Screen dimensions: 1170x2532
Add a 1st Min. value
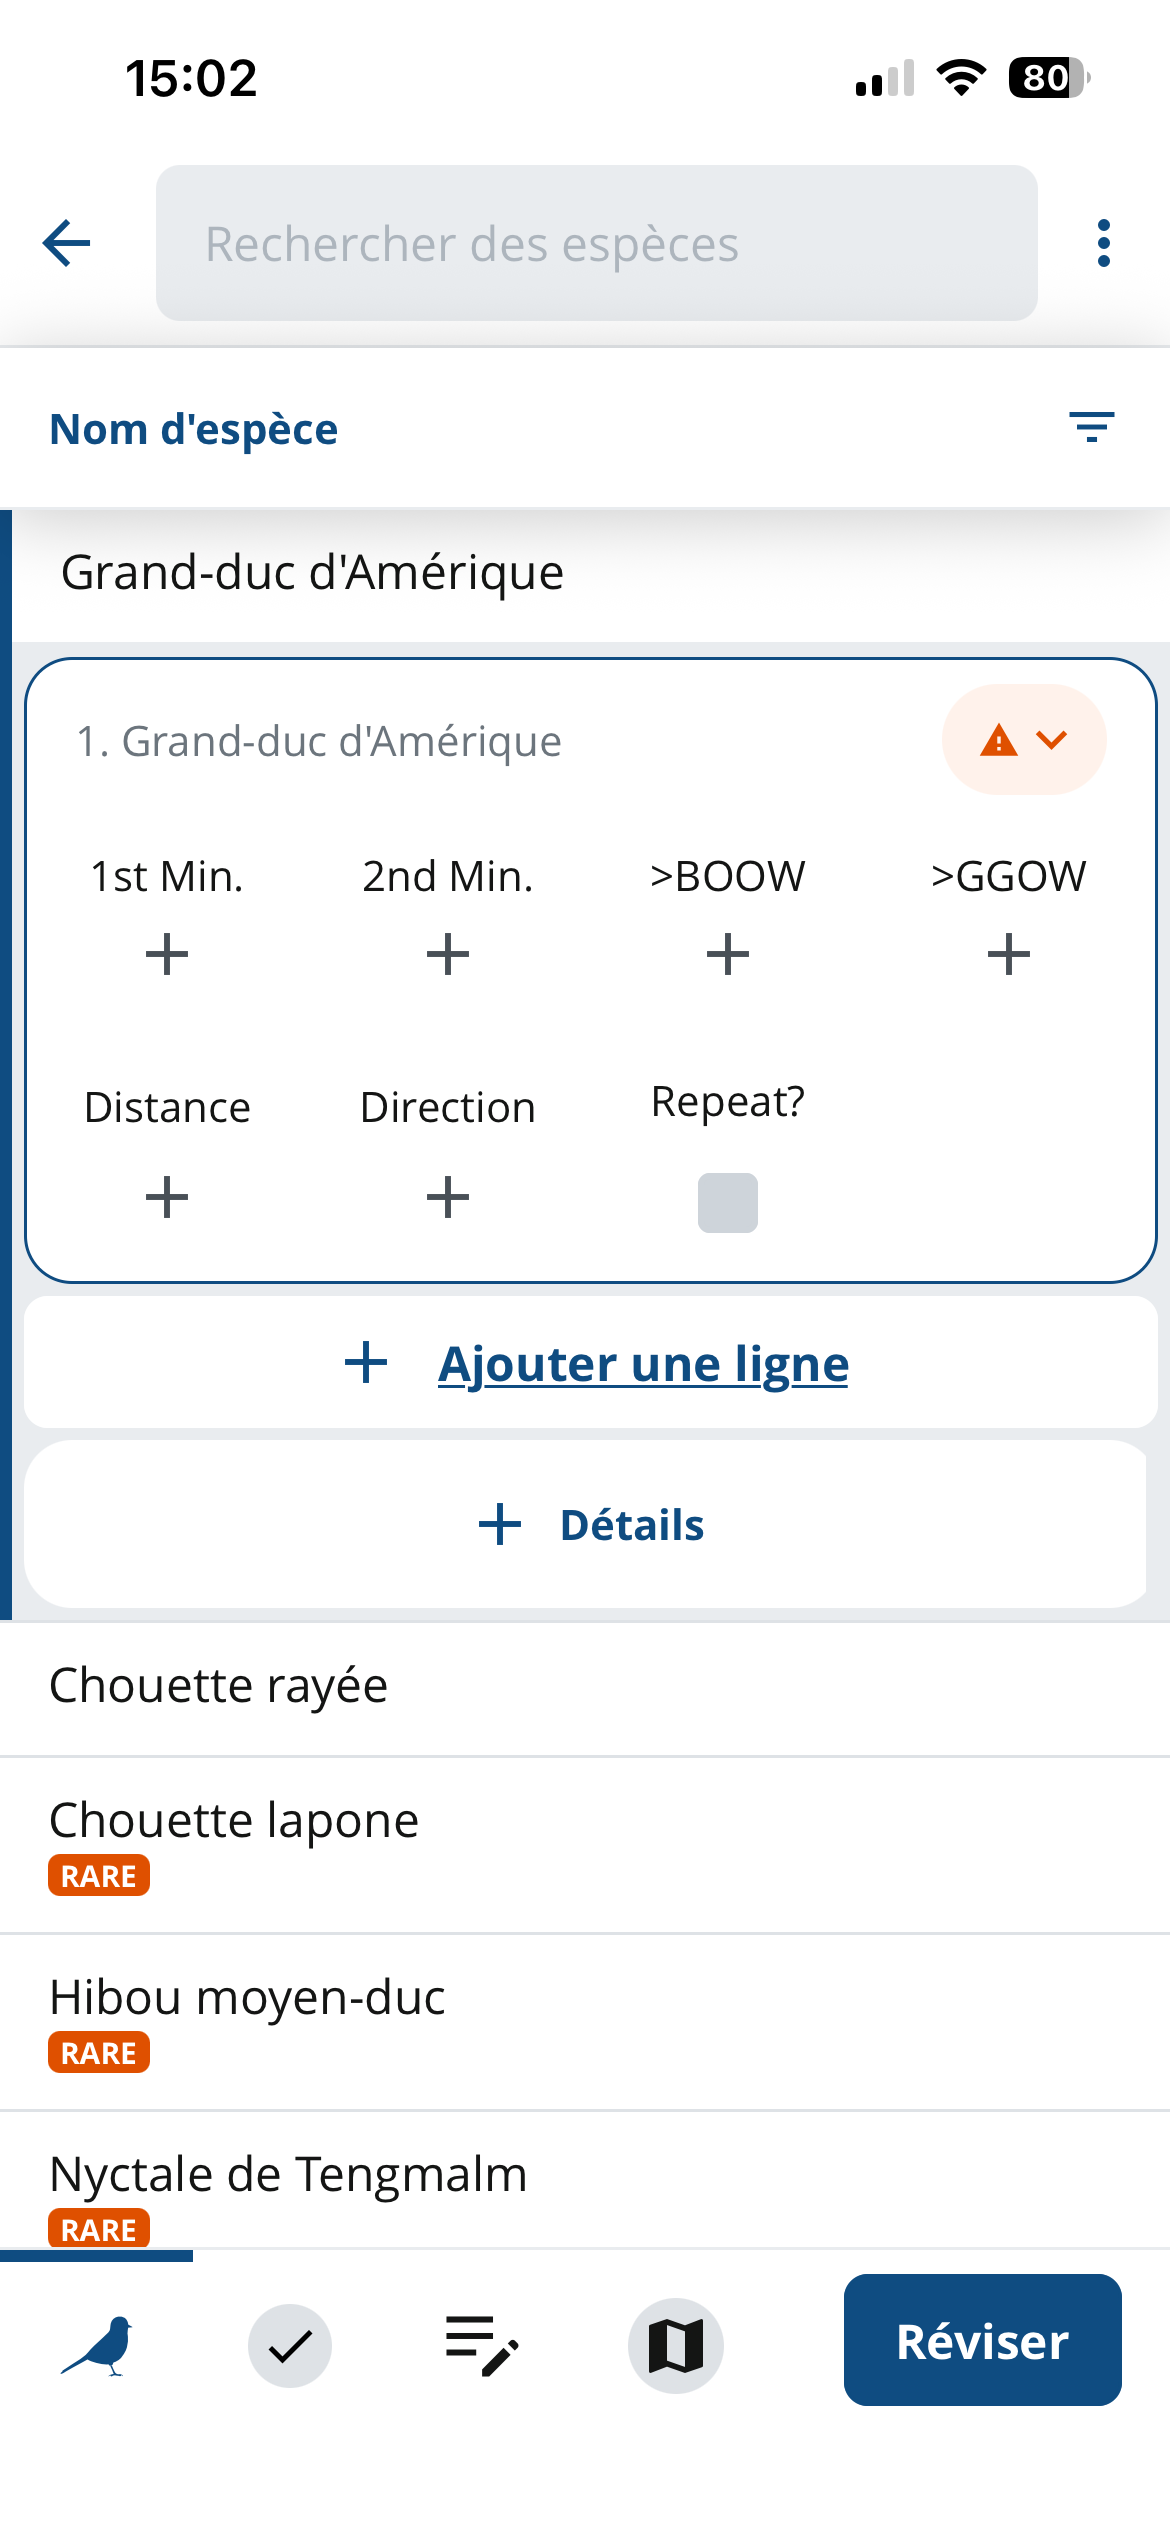coord(167,954)
